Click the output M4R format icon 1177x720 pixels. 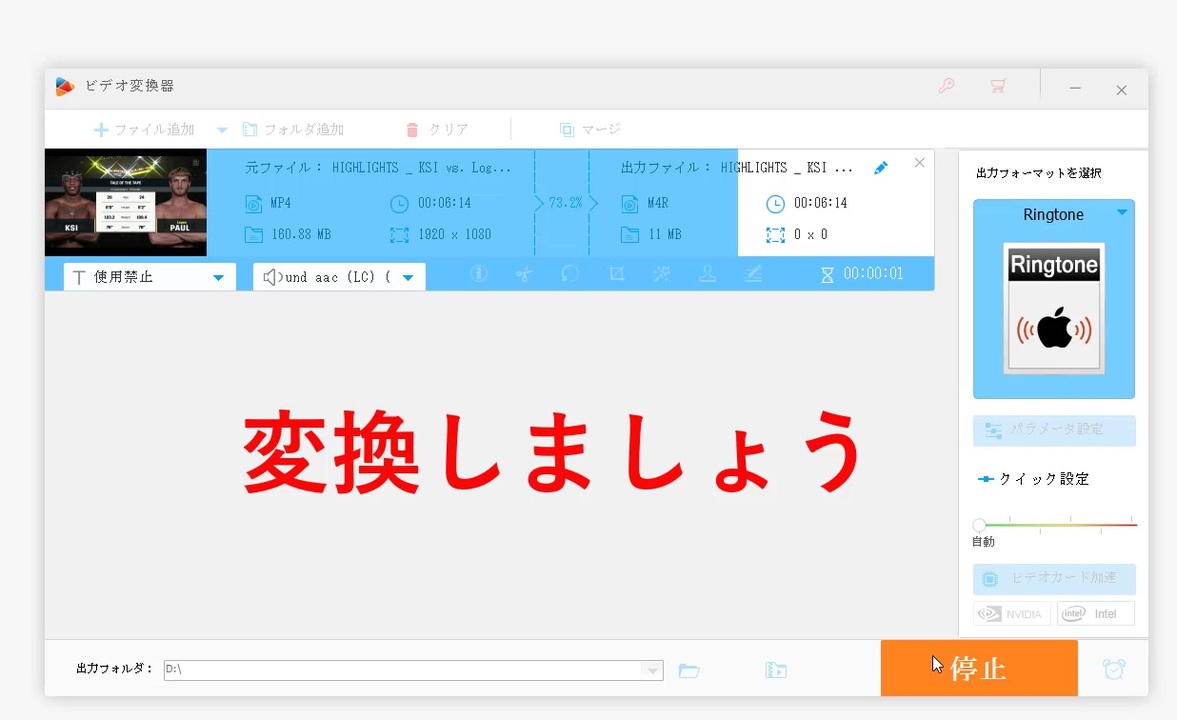click(630, 203)
